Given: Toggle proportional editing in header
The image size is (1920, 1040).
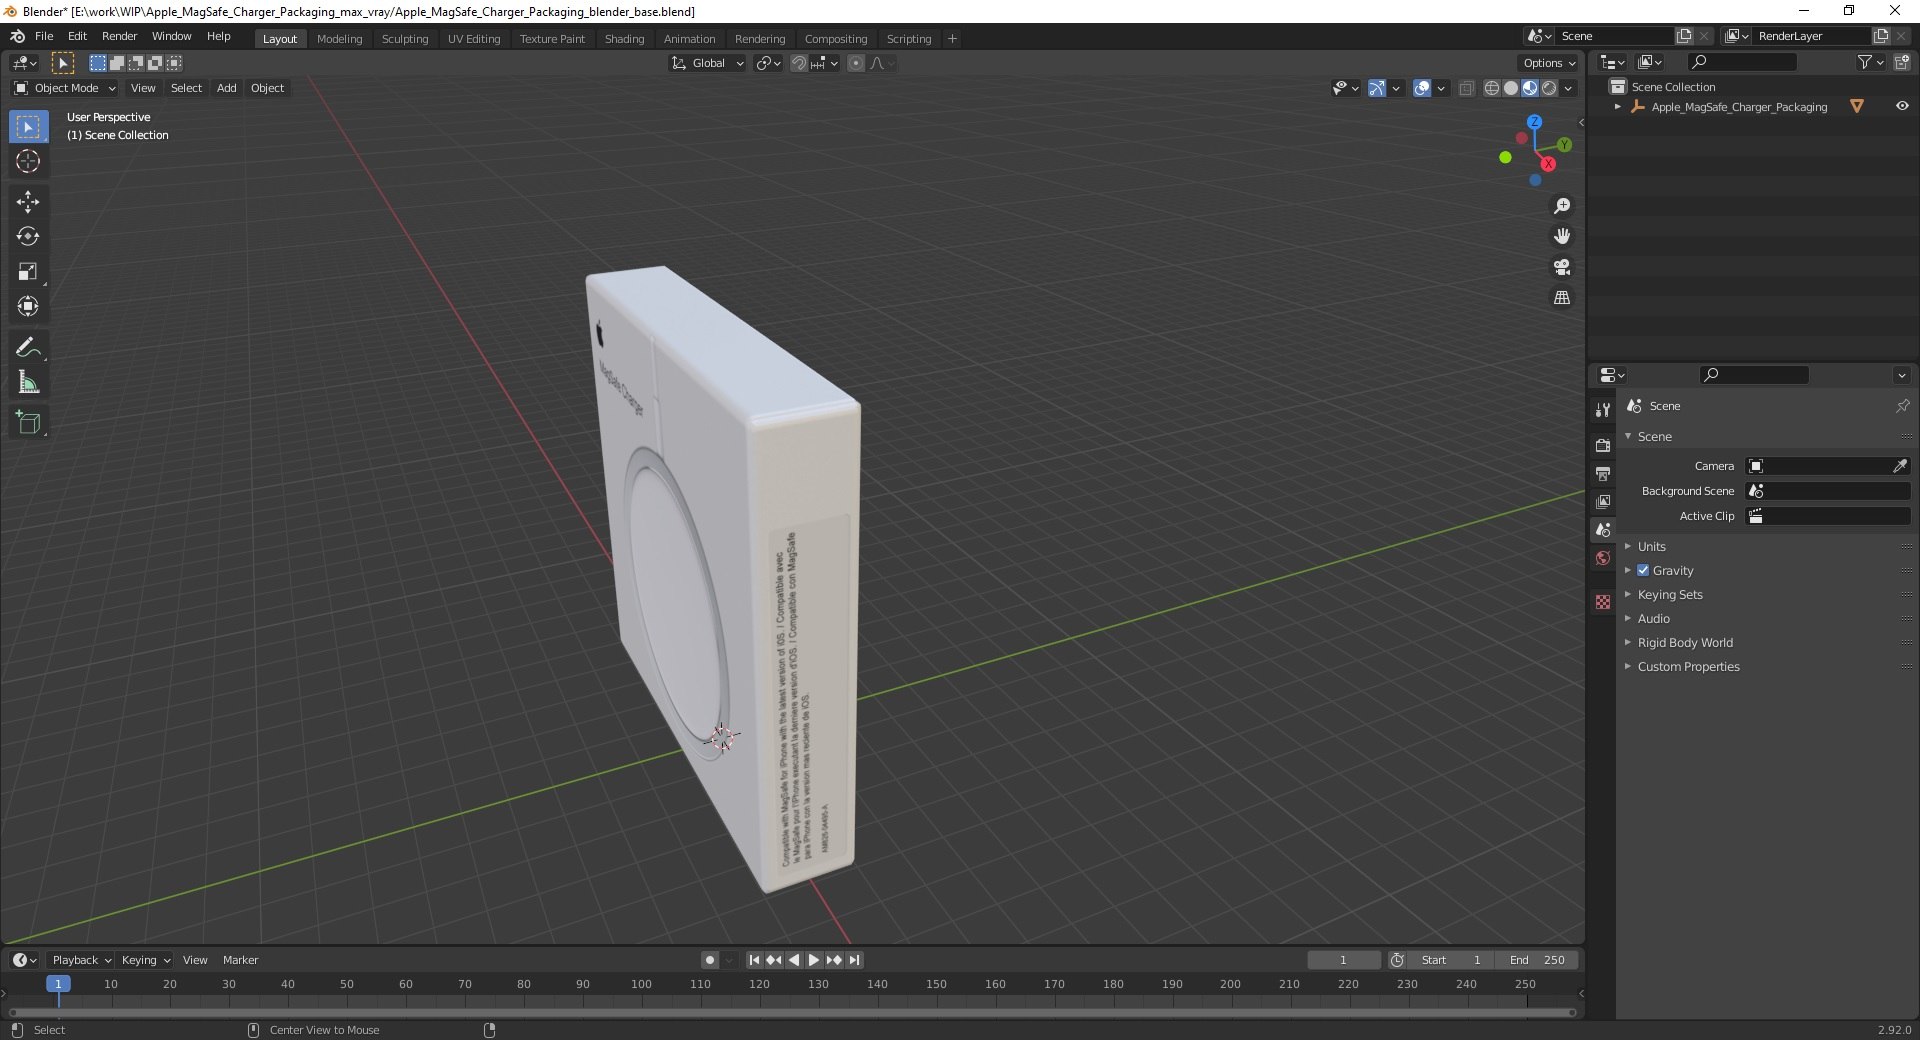Looking at the screenshot, I should 855,63.
